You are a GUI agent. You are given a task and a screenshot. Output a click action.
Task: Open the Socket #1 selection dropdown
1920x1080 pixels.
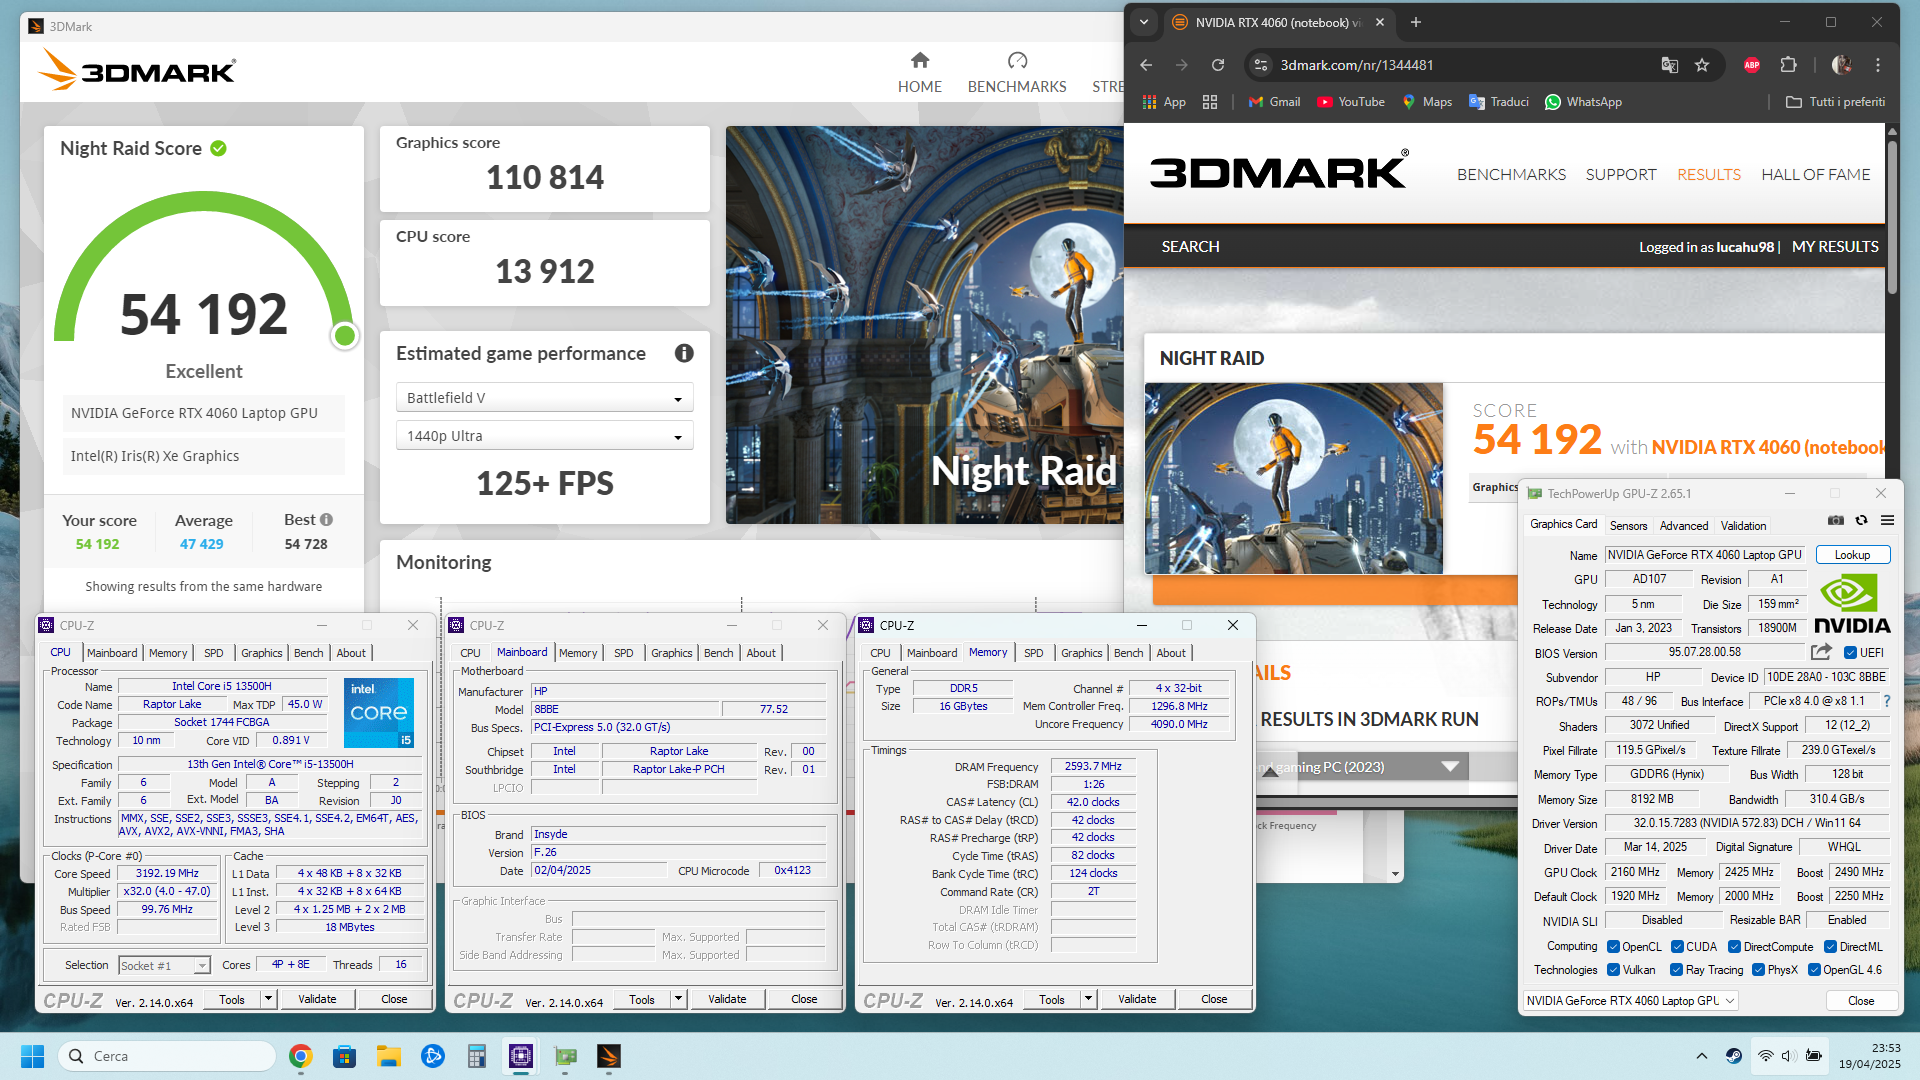click(164, 965)
